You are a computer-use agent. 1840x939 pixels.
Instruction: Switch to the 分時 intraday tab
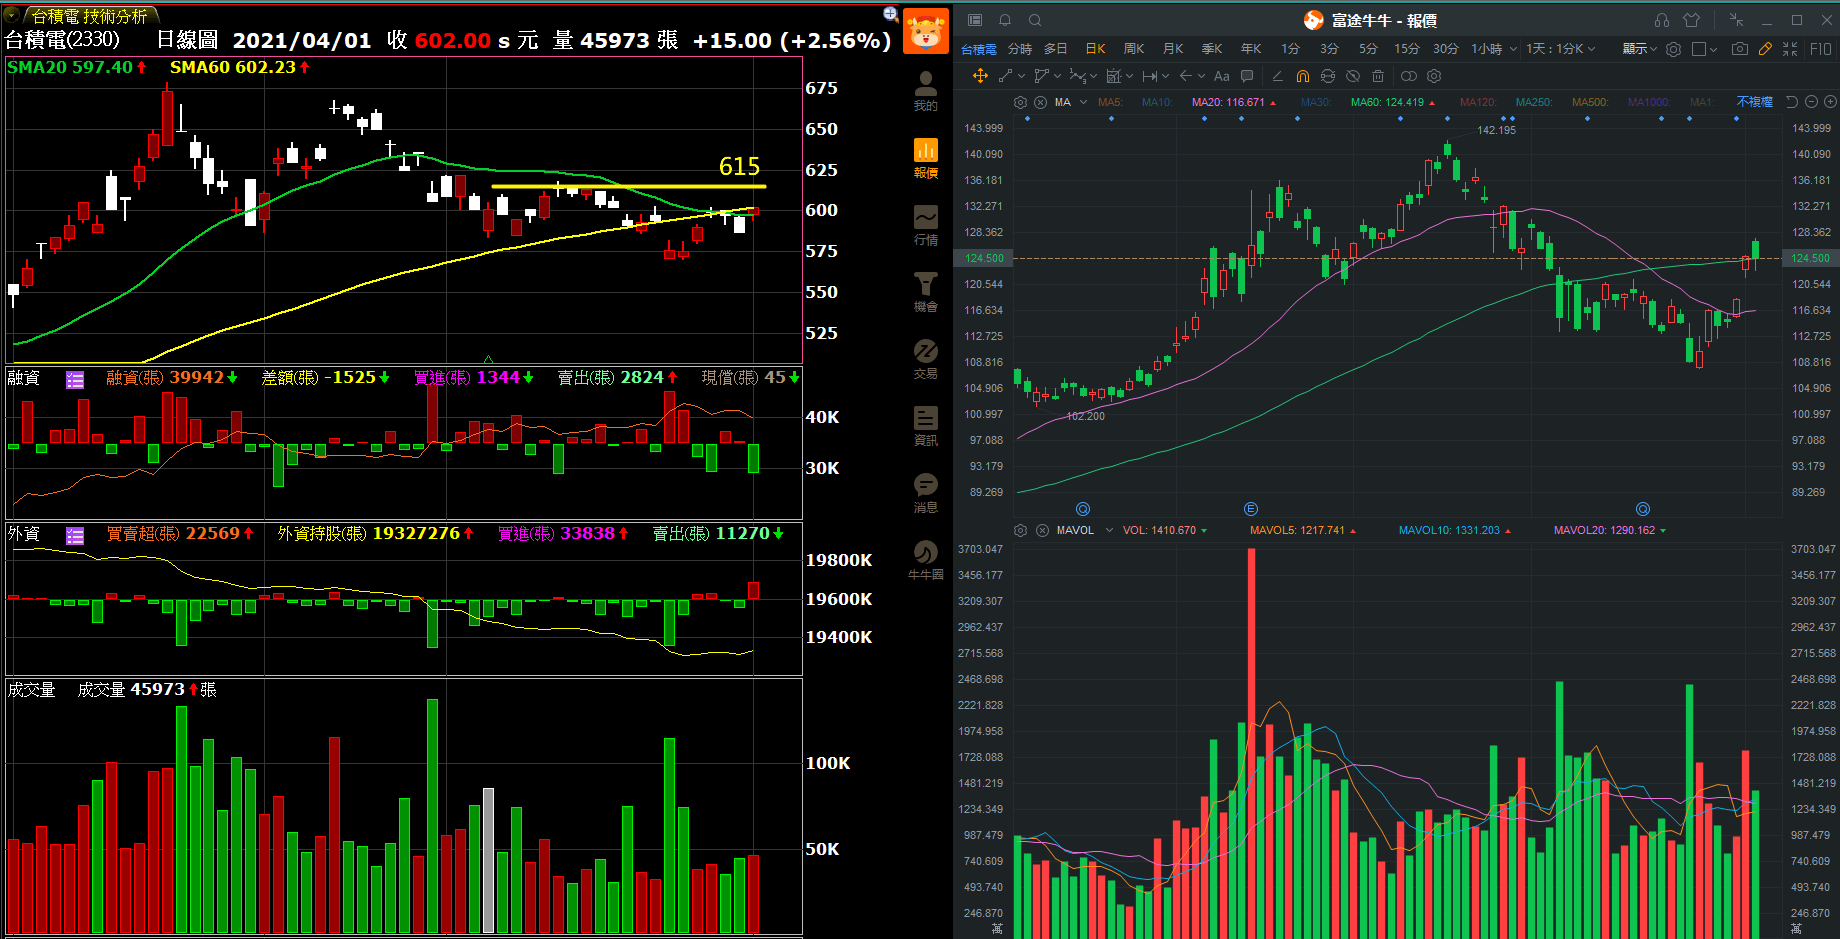[1020, 48]
